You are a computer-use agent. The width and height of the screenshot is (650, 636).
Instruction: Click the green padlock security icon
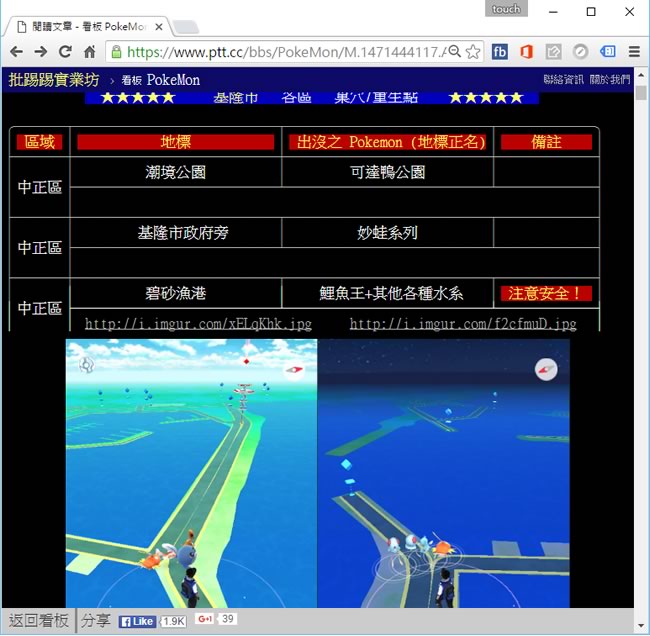116,52
